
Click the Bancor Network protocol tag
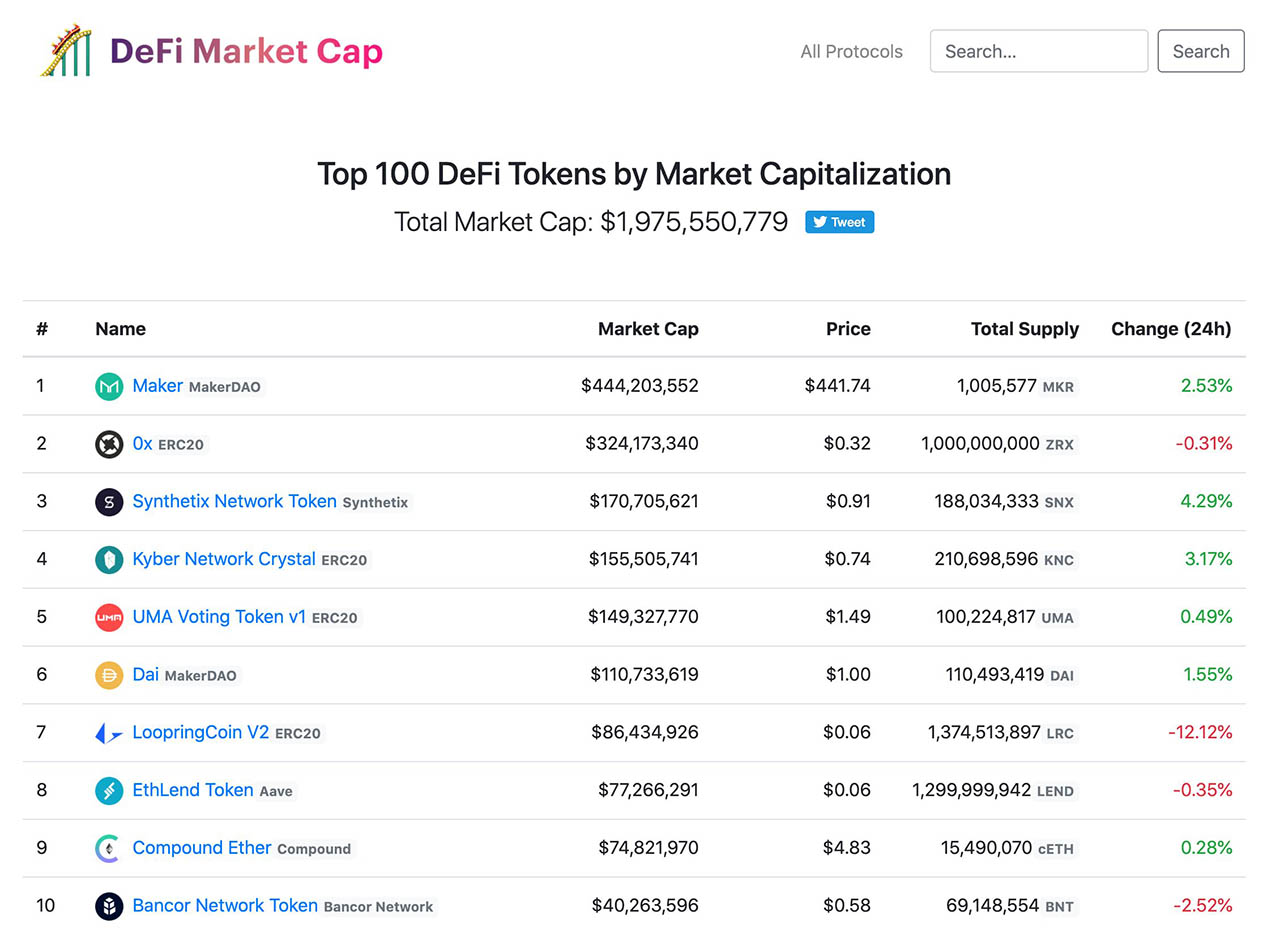coord(379,907)
